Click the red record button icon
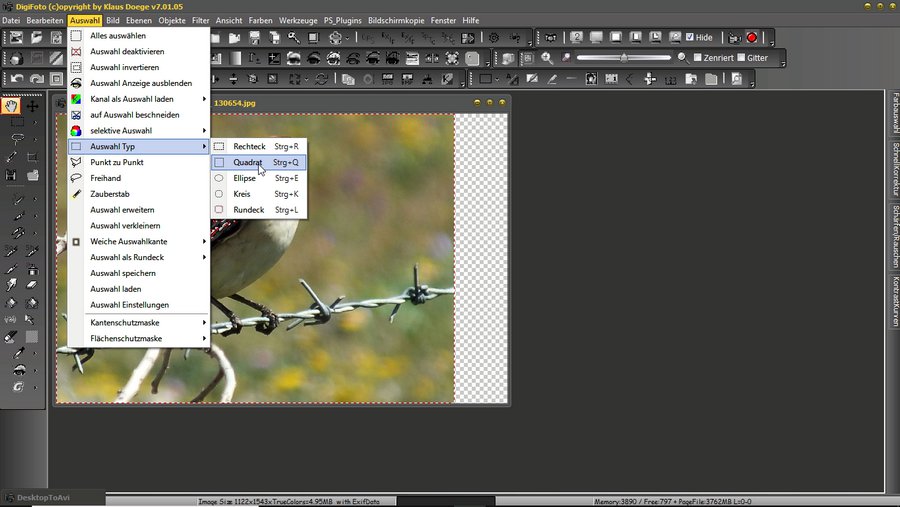The image size is (900, 507). click(x=752, y=38)
